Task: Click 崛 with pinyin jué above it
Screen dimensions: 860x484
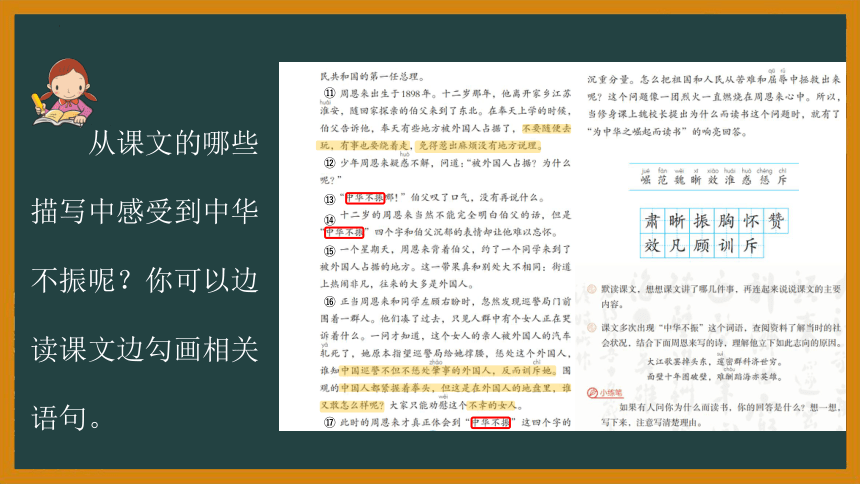Action: tap(646, 180)
